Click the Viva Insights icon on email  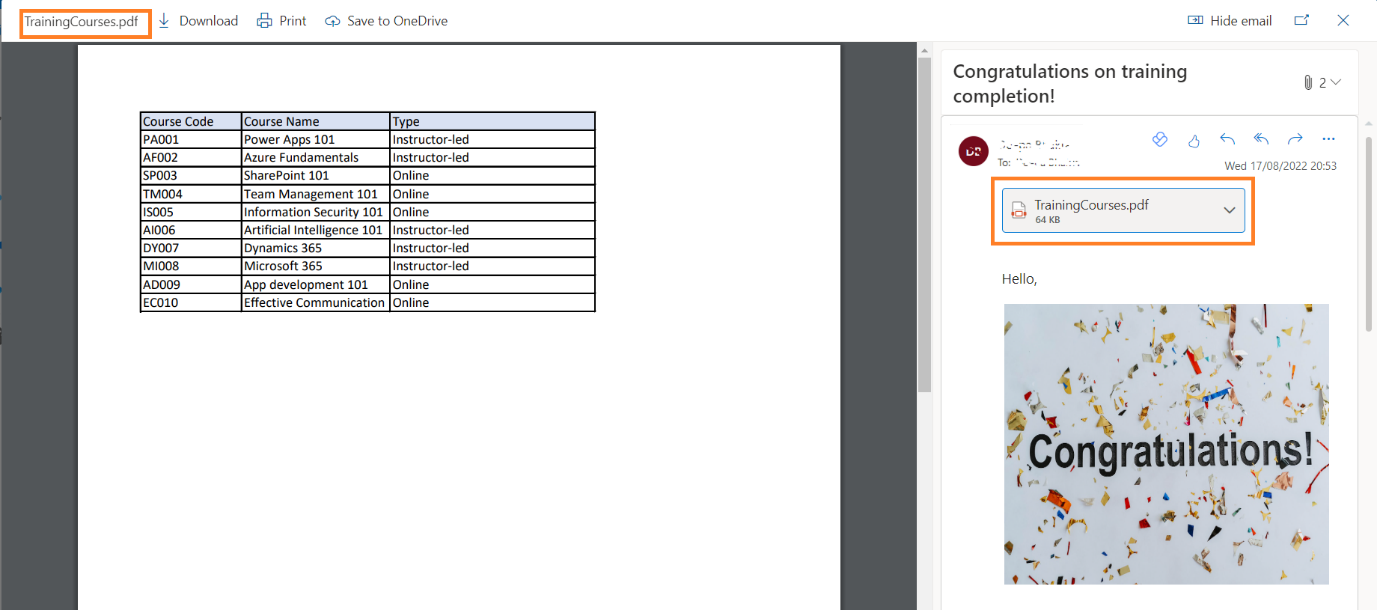[x=1160, y=140]
